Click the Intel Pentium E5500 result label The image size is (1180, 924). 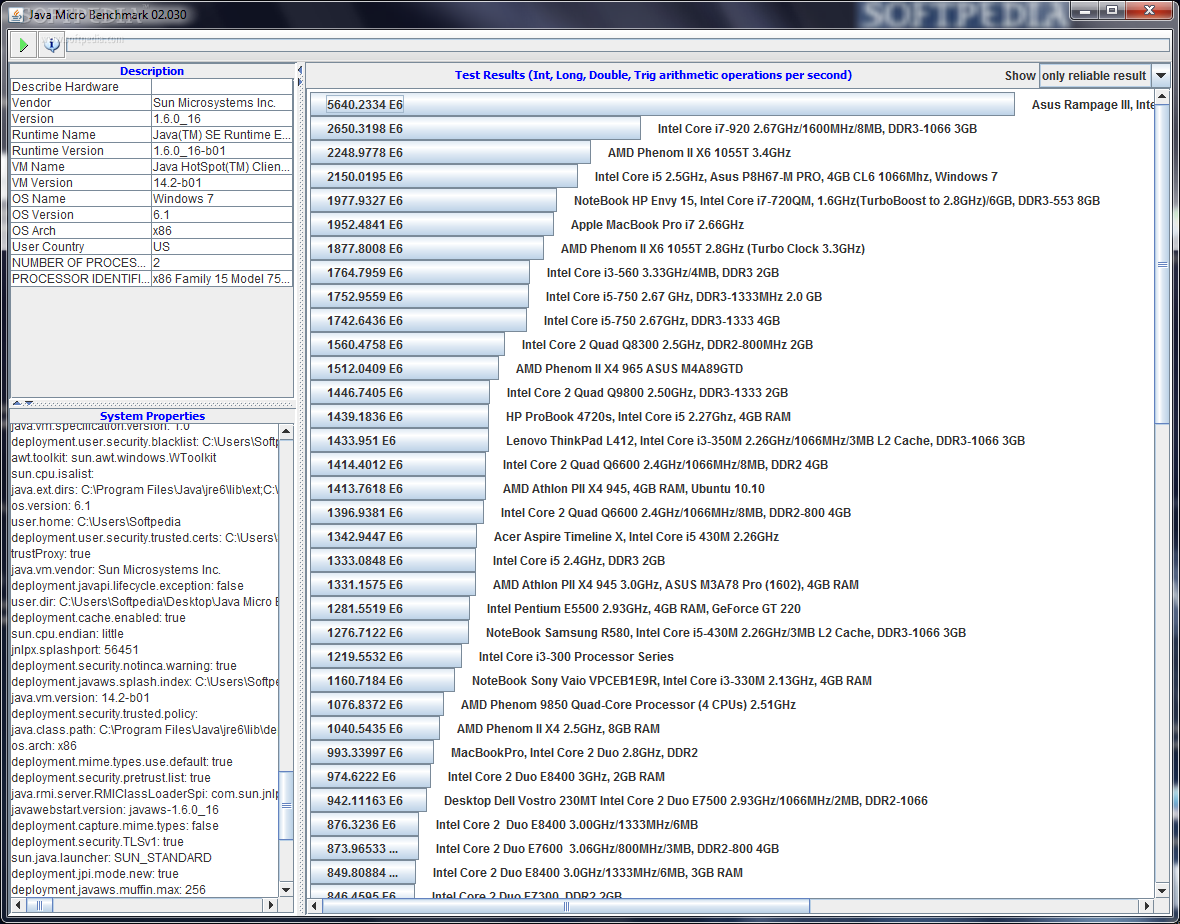coord(643,609)
